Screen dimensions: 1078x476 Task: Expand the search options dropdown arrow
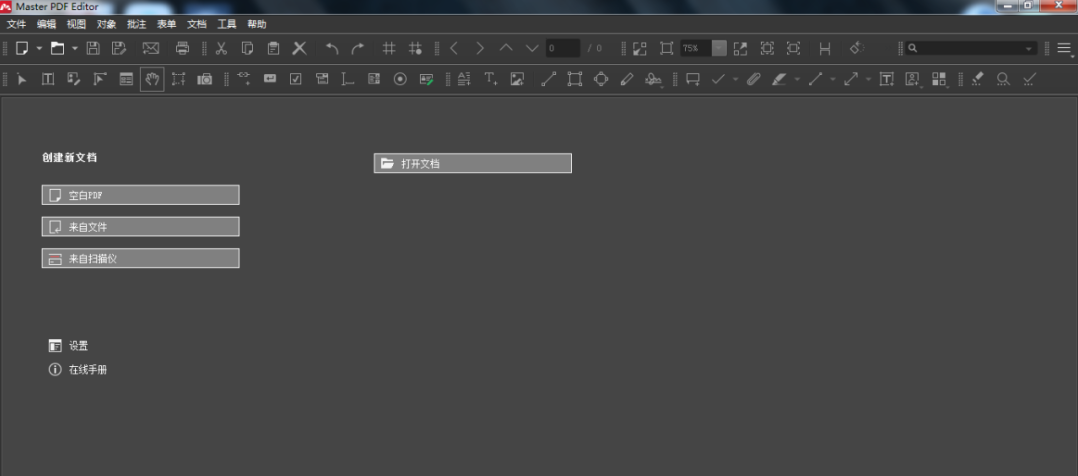1029,49
